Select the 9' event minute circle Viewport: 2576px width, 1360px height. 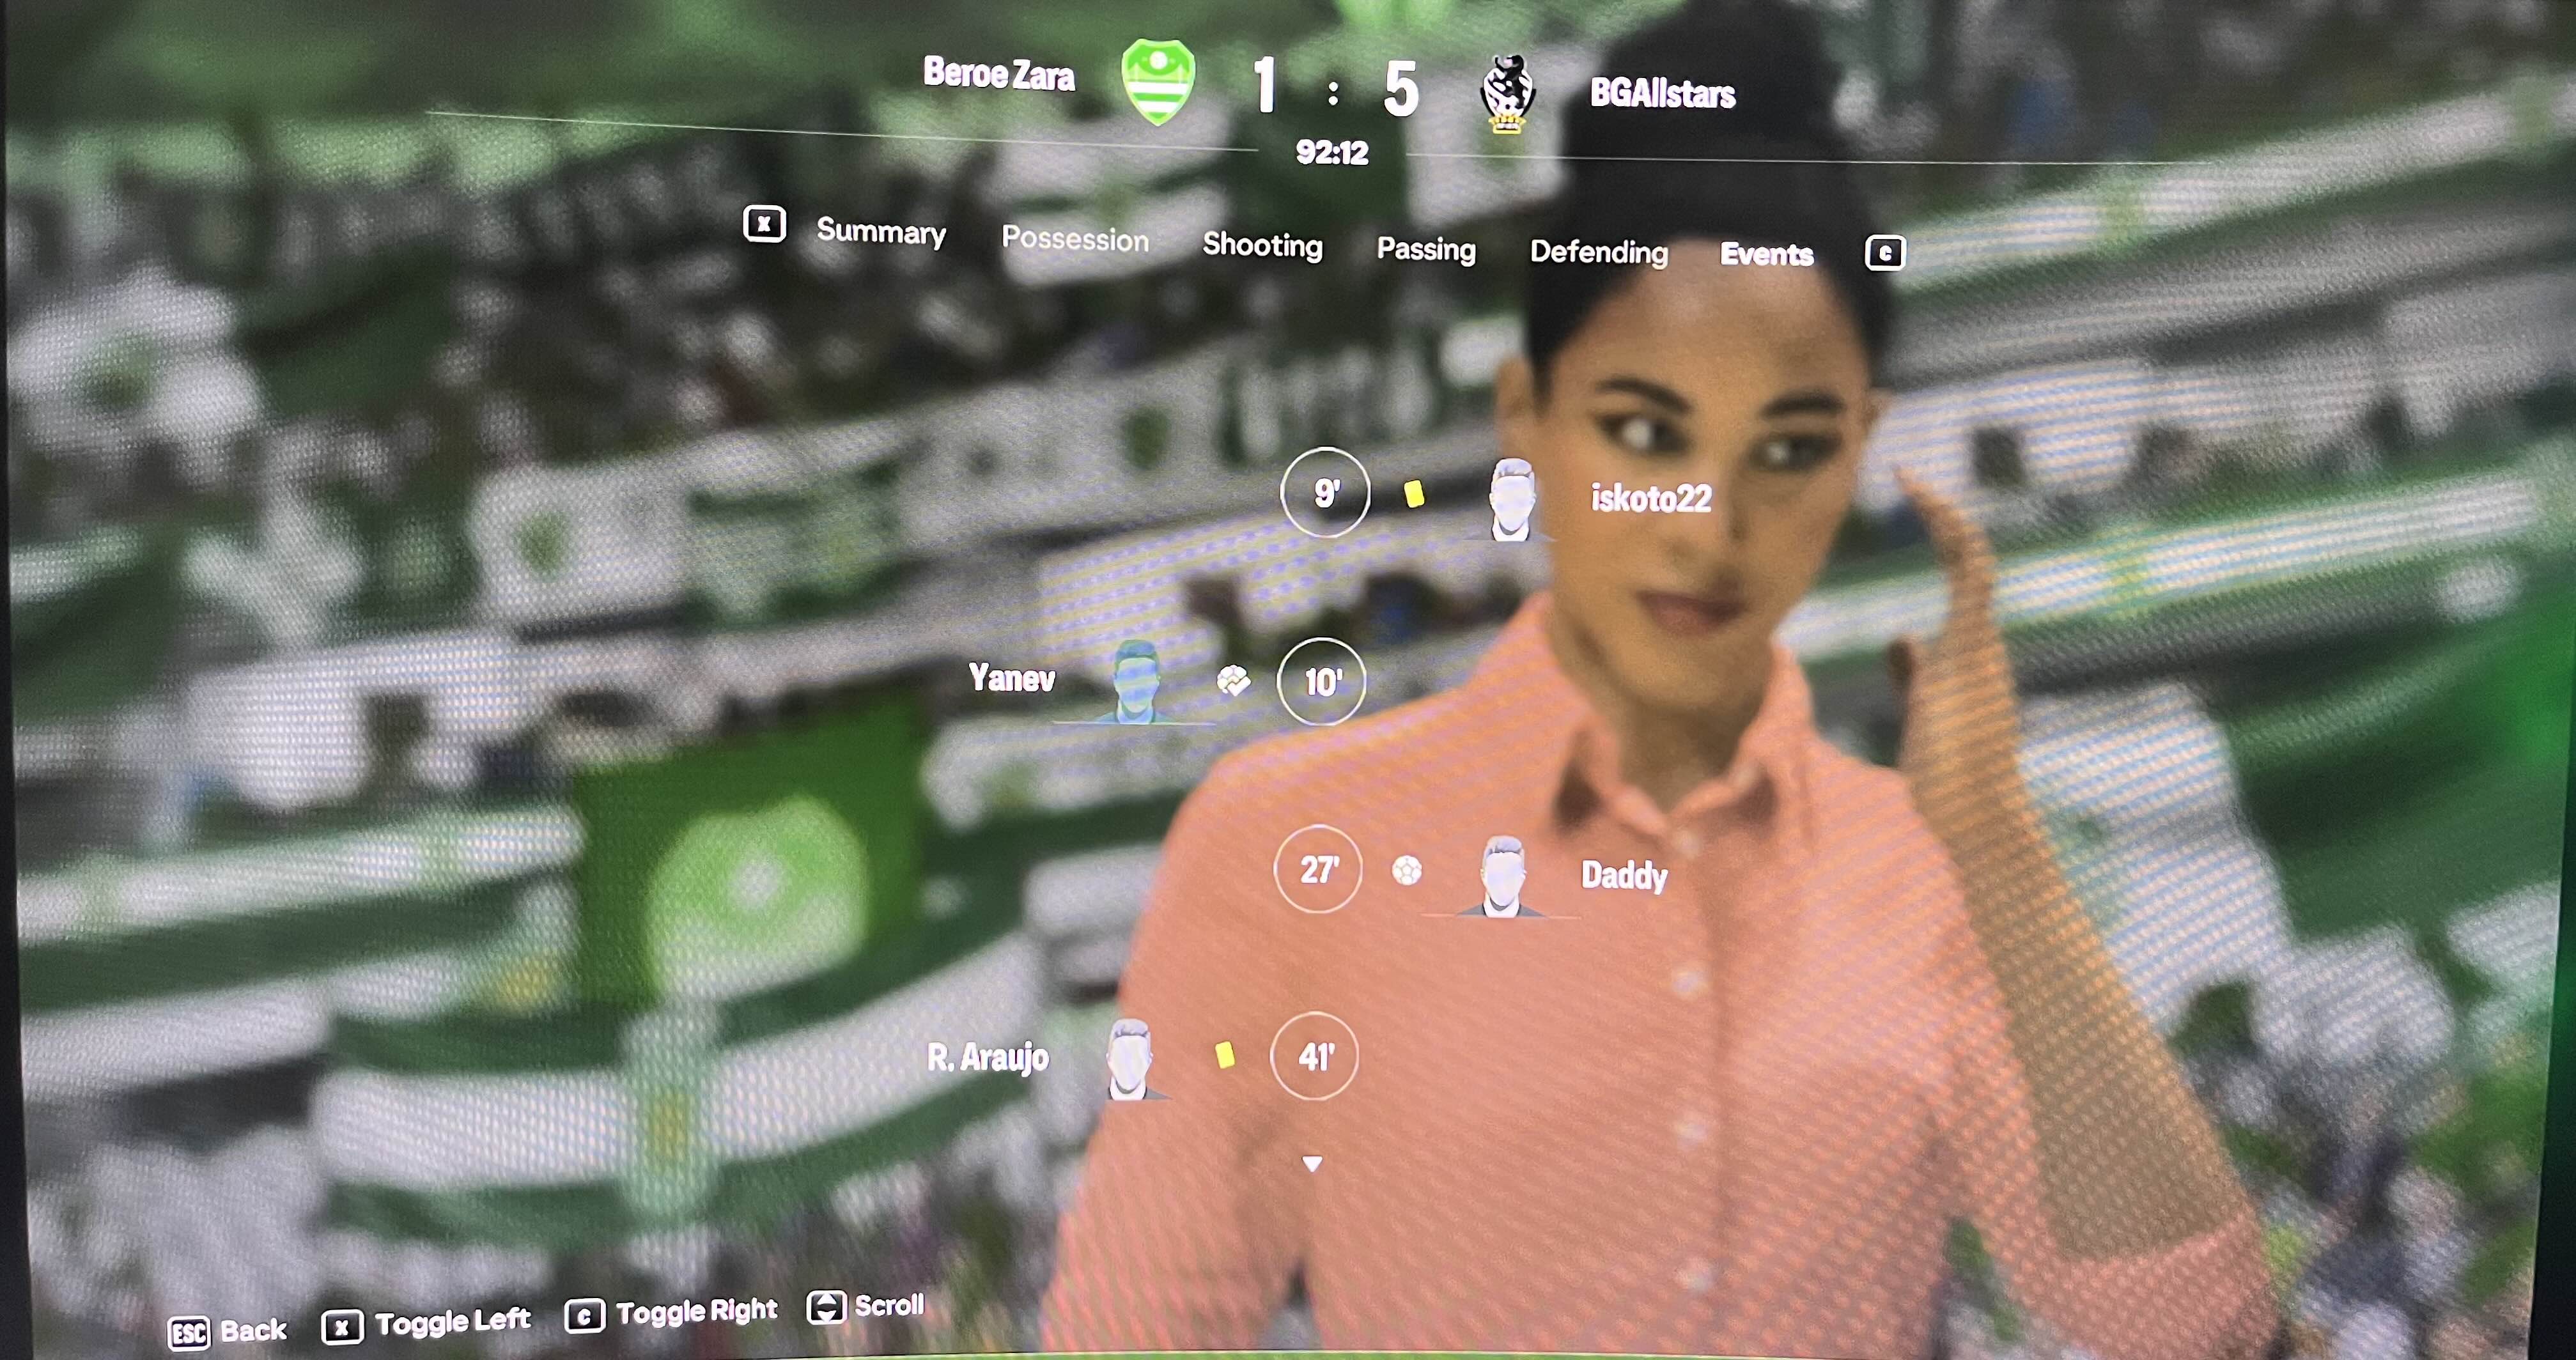click(1325, 492)
